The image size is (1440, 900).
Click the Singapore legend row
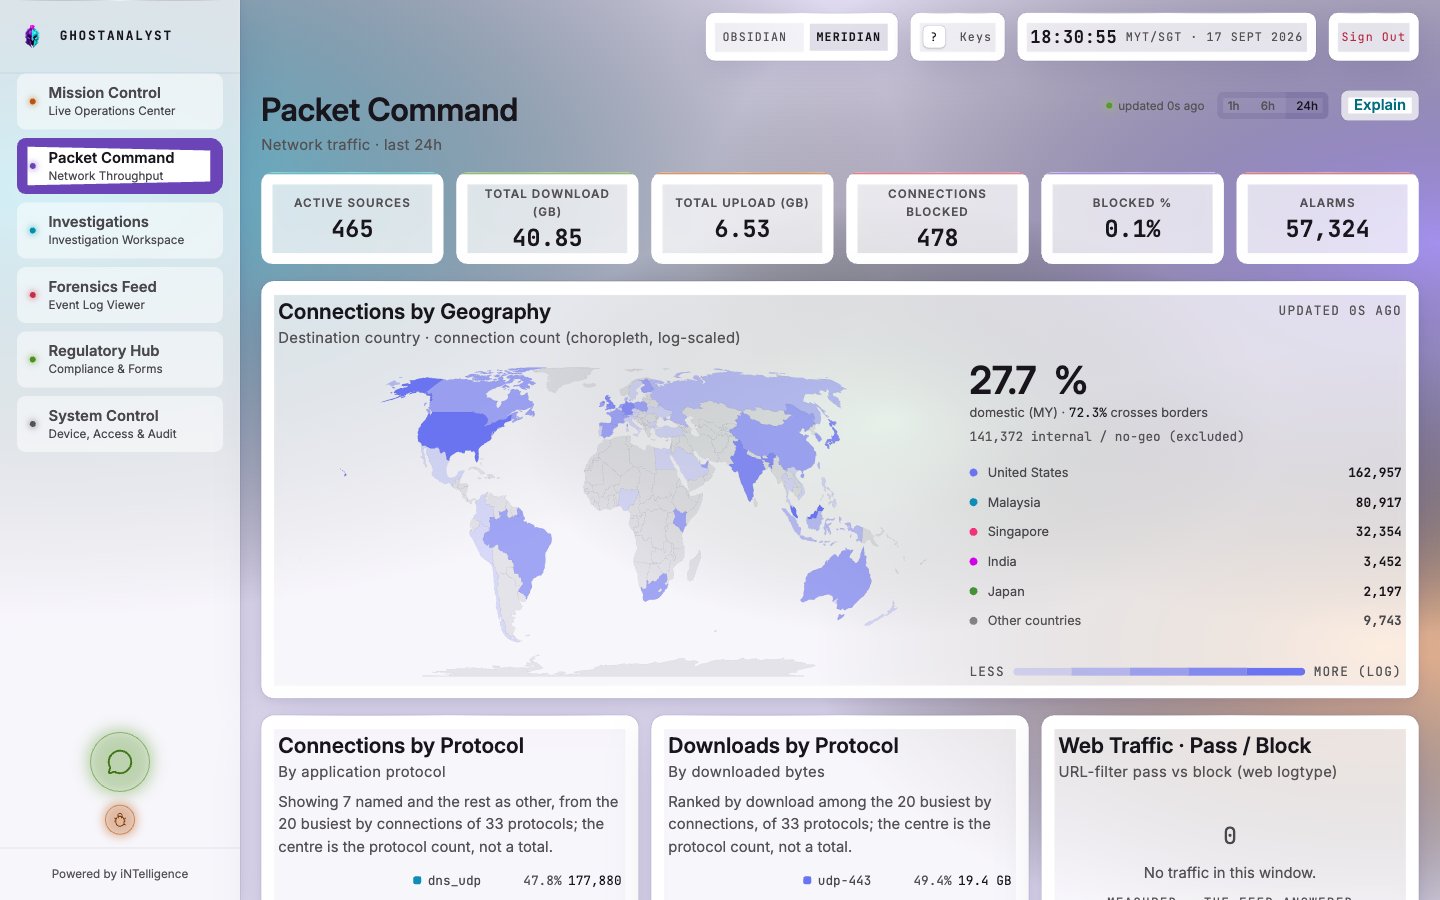(x=1185, y=531)
